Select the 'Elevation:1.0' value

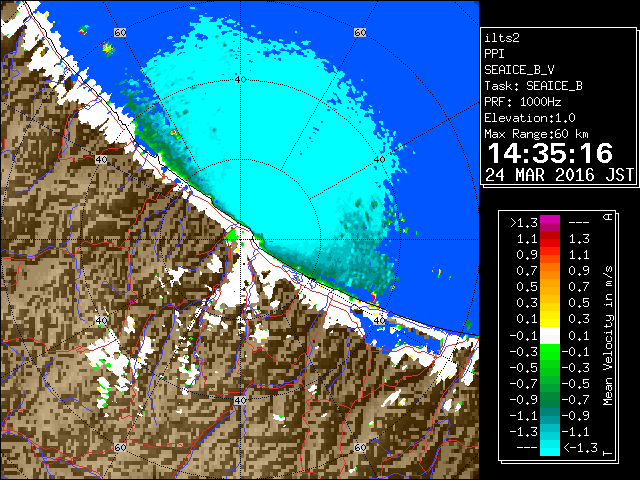530,118
